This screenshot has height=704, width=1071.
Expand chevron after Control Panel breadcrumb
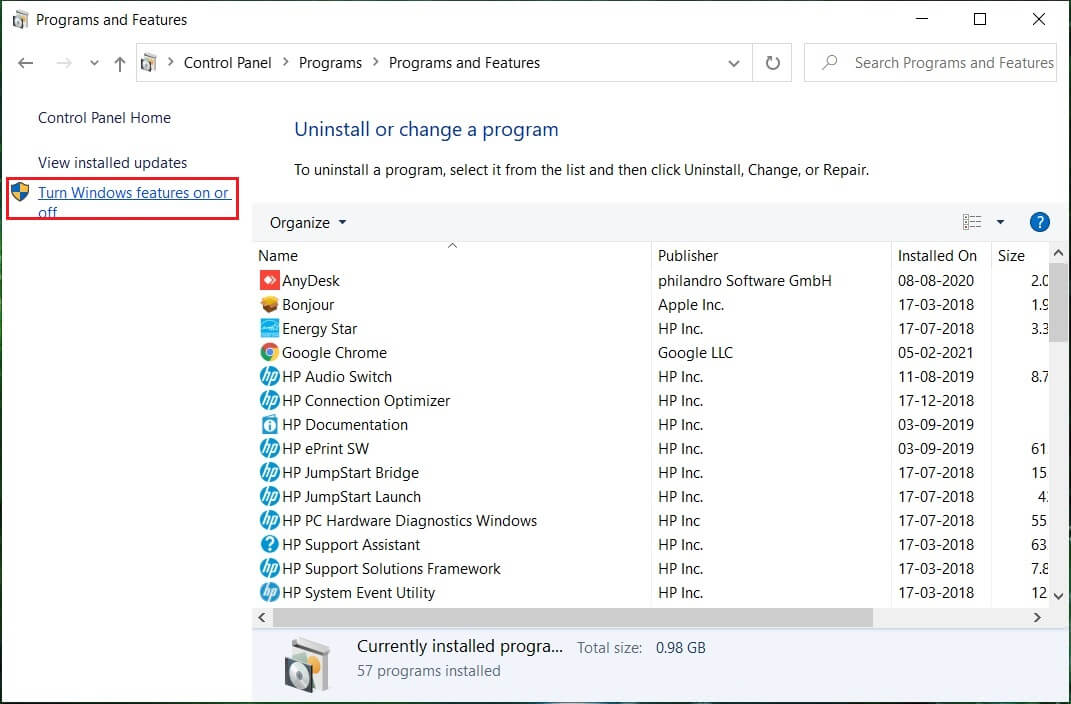pyautogui.click(x=285, y=62)
